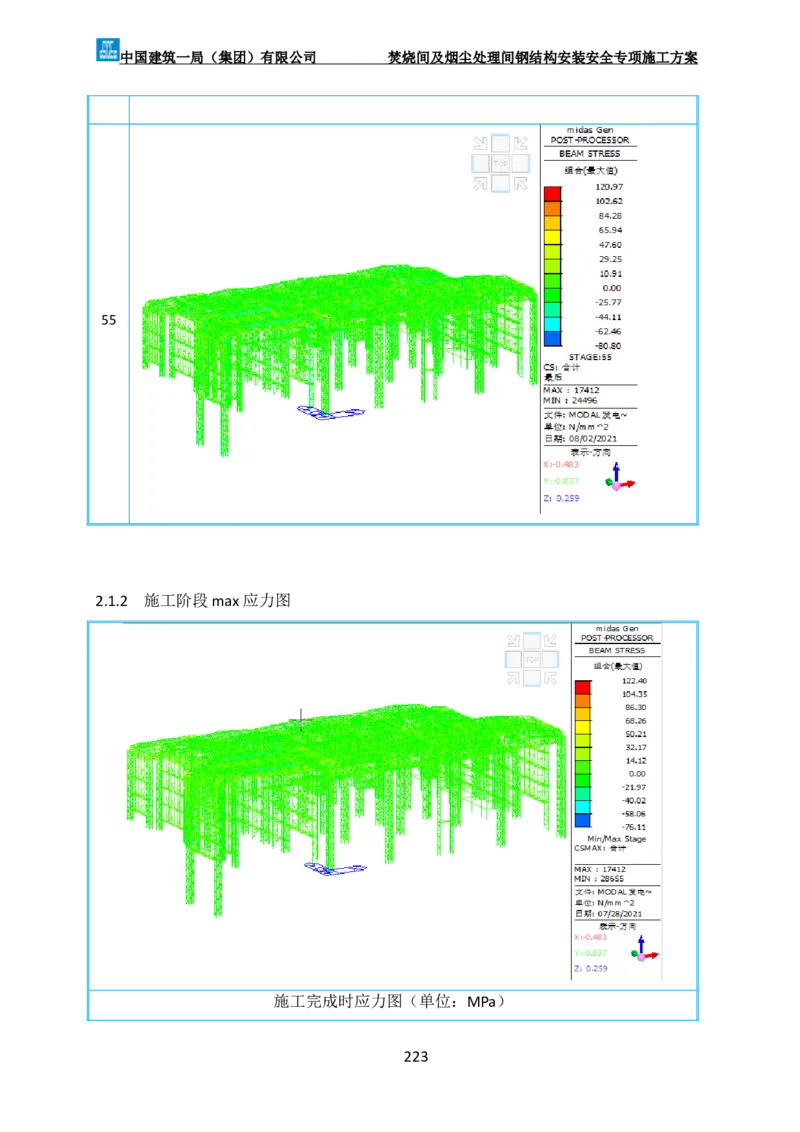Click TOP view button in upper stress plot
Screen dimensions: 800x1132
pyautogui.click(x=500, y=162)
